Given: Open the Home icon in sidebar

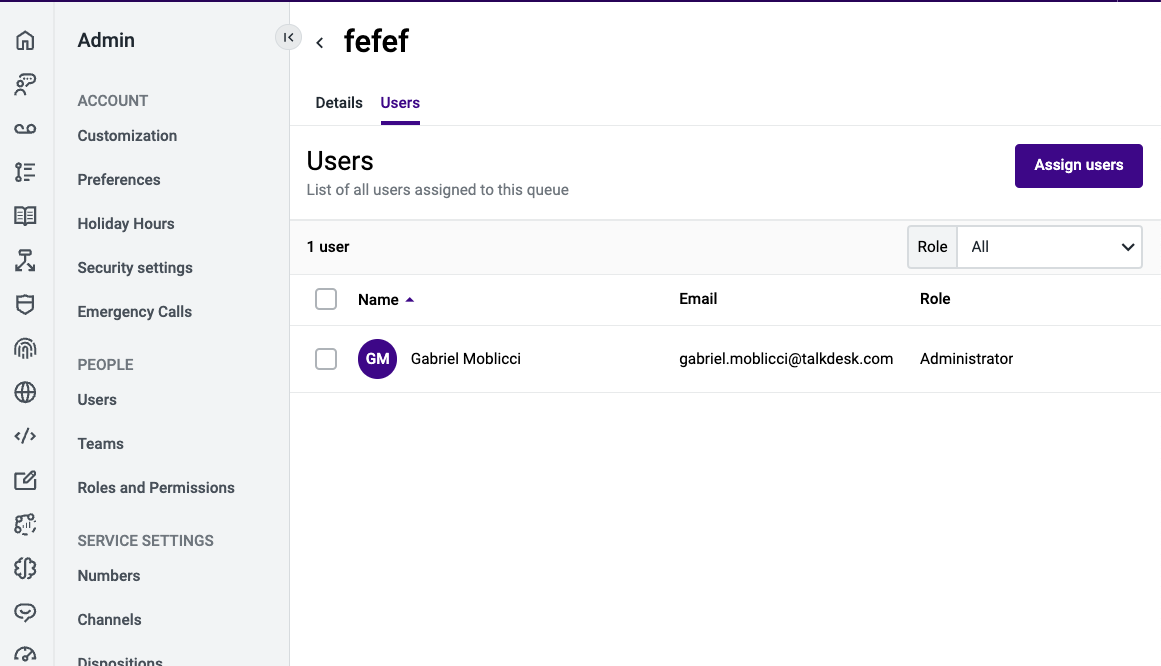Looking at the screenshot, I should [x=25, y=40].
